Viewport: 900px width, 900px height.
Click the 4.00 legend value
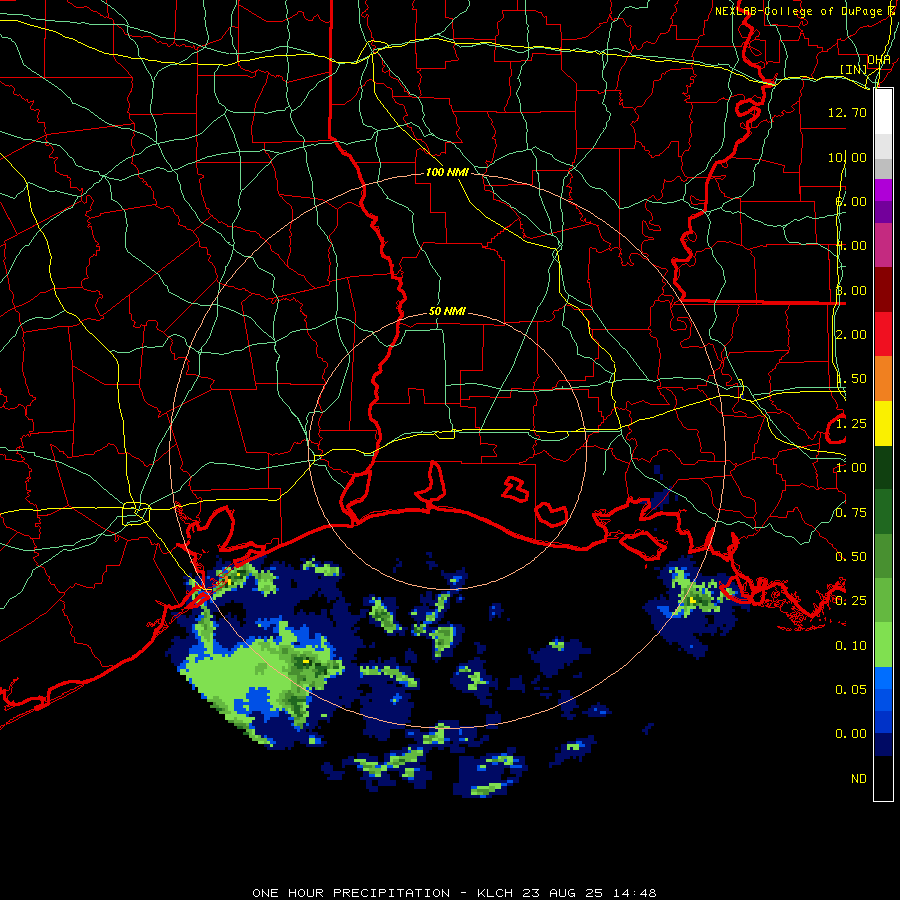point(851,246)
